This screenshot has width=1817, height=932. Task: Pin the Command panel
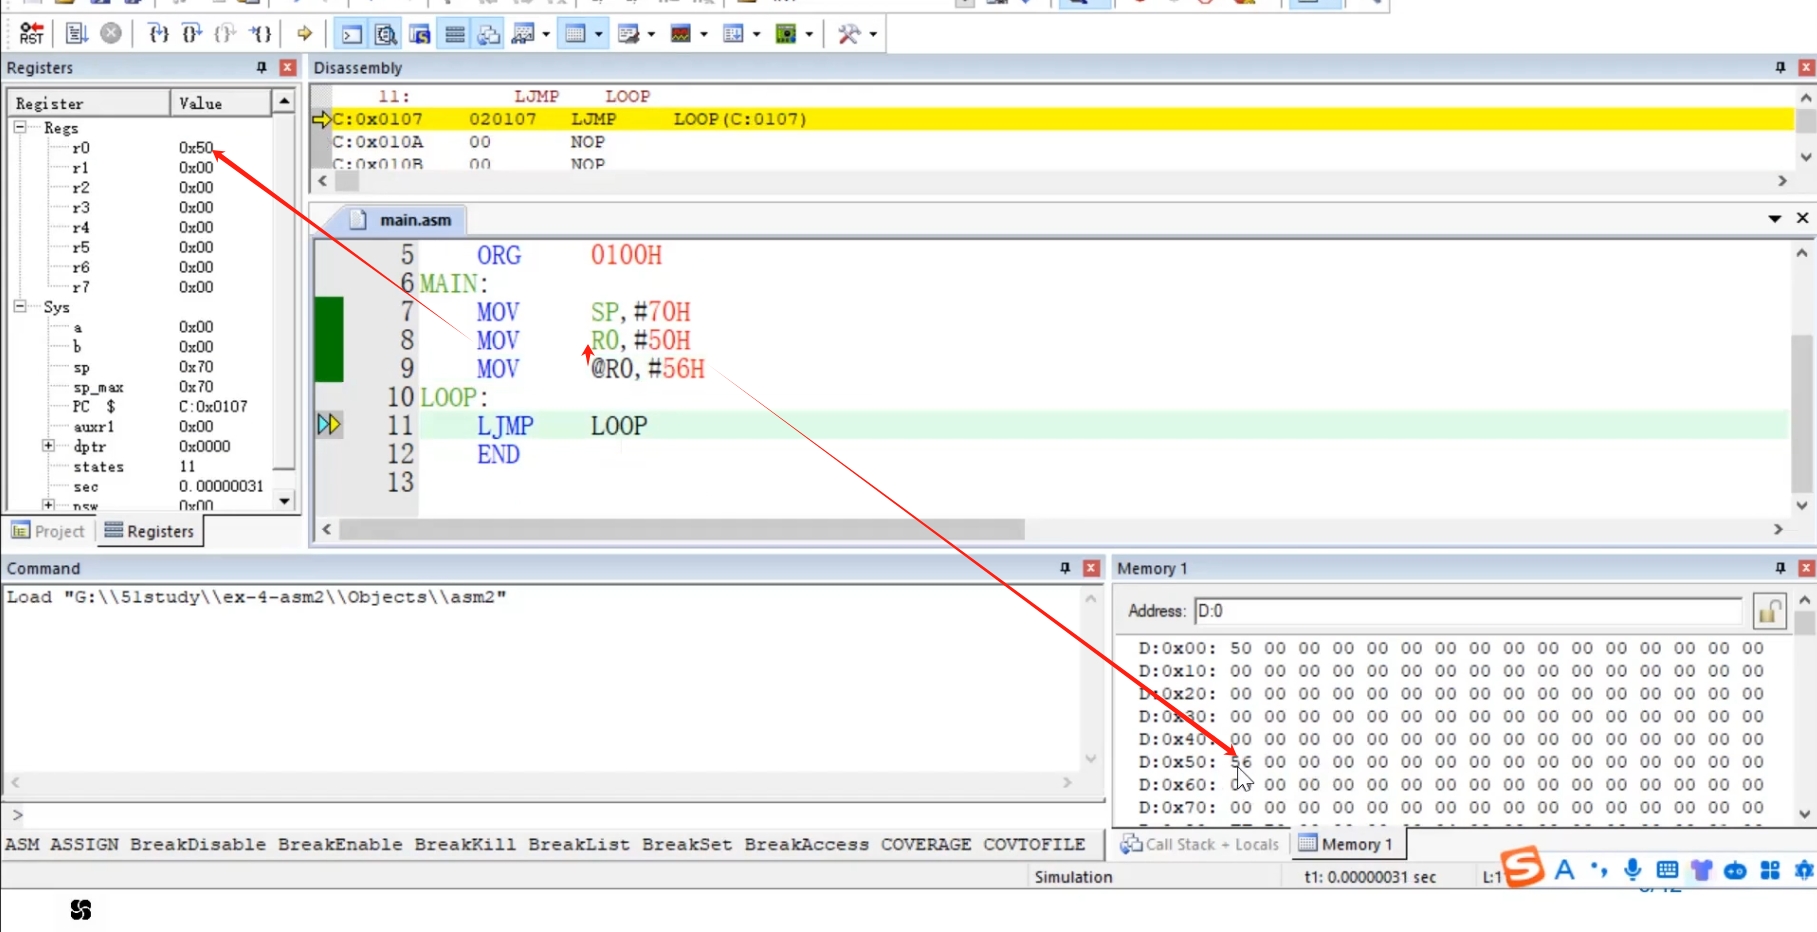(1065, 568)
